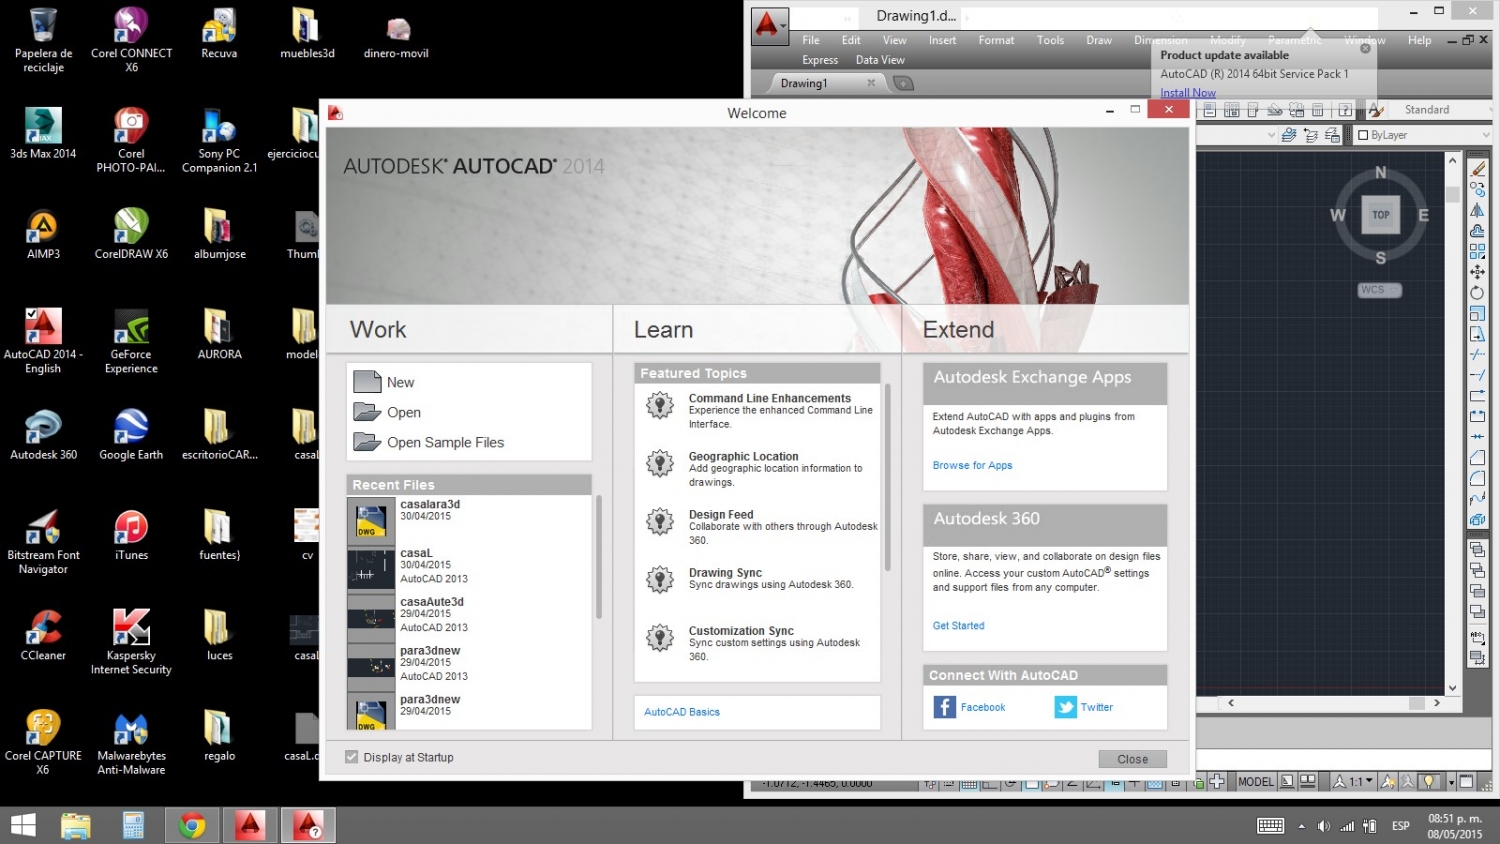Uncheck Display at Startup checkbox

pyautogui.click(x=352, y=757)
